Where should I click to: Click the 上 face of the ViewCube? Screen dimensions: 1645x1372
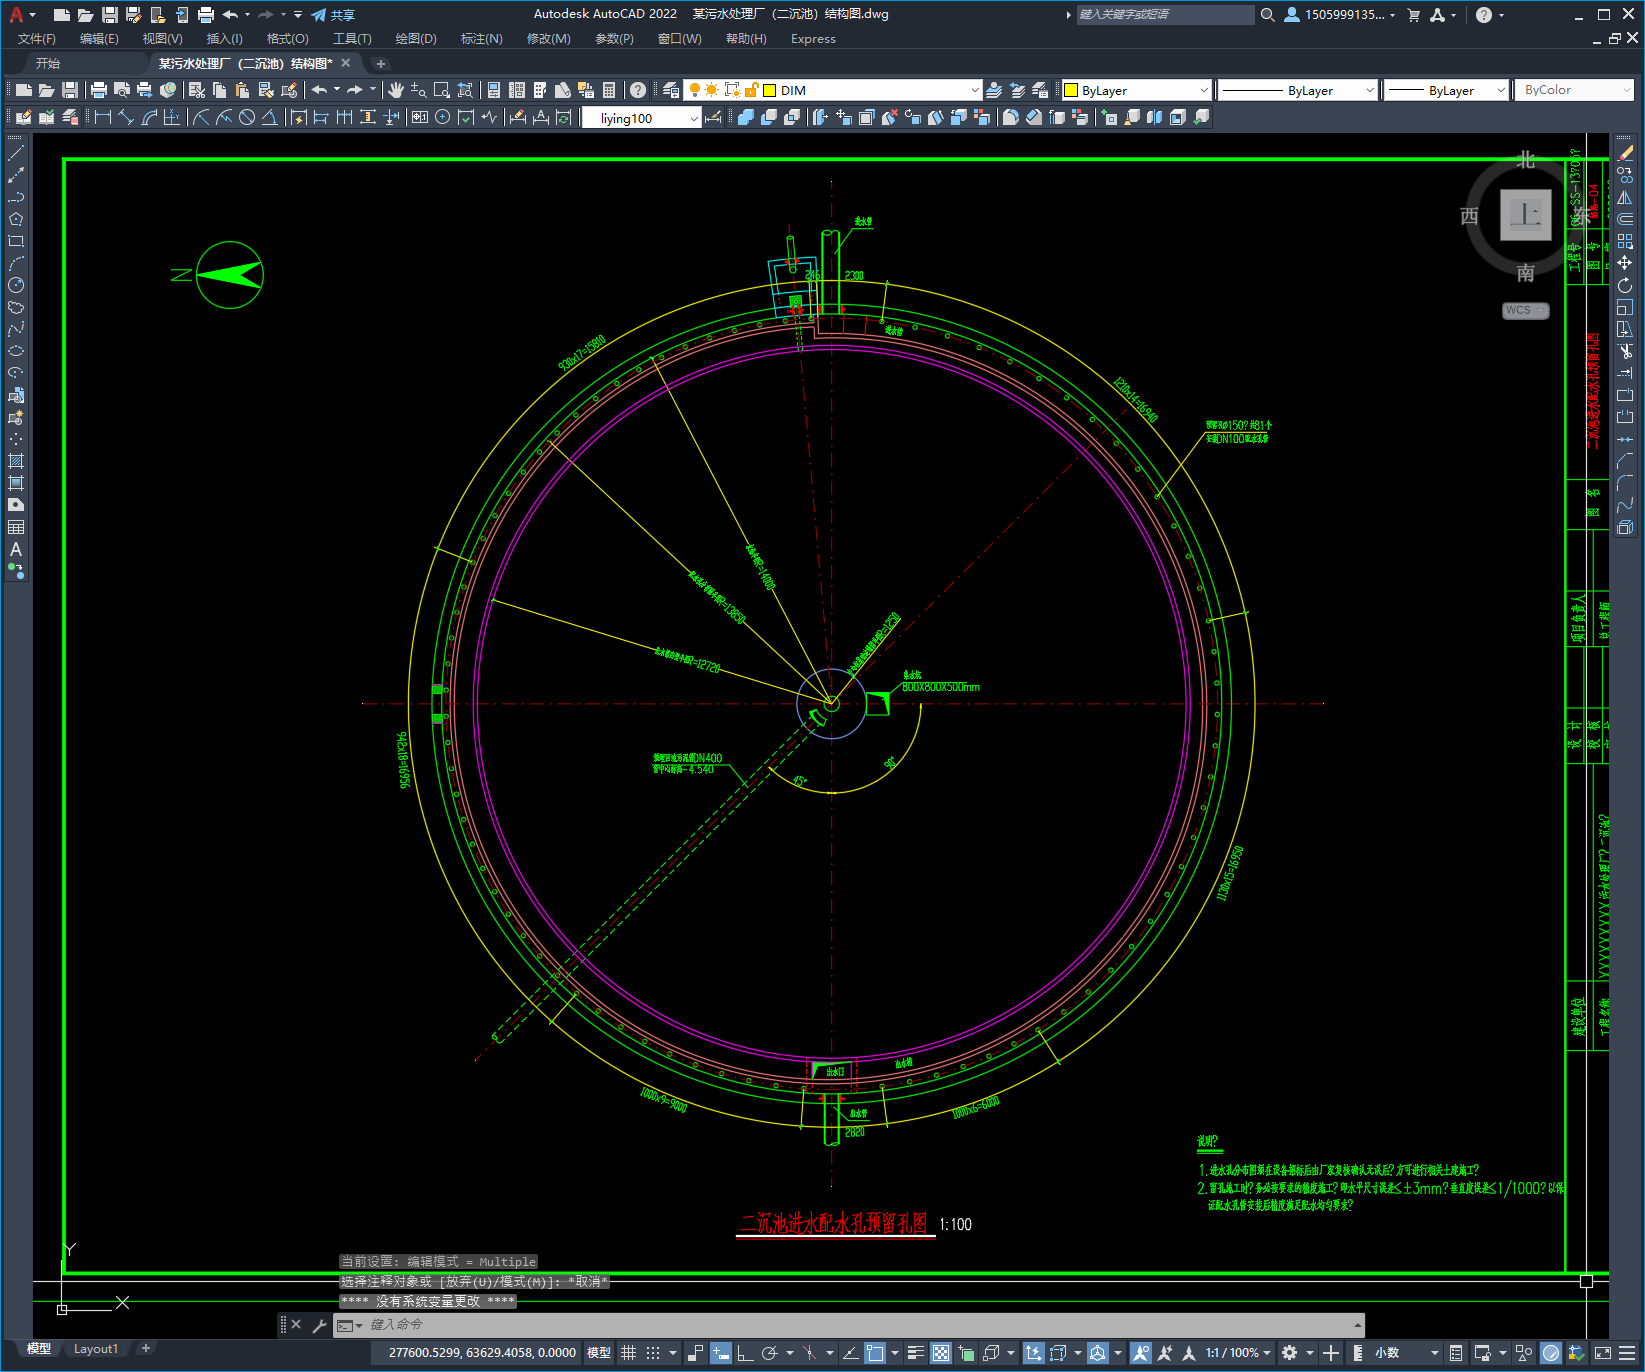(x=1526, y=215)
